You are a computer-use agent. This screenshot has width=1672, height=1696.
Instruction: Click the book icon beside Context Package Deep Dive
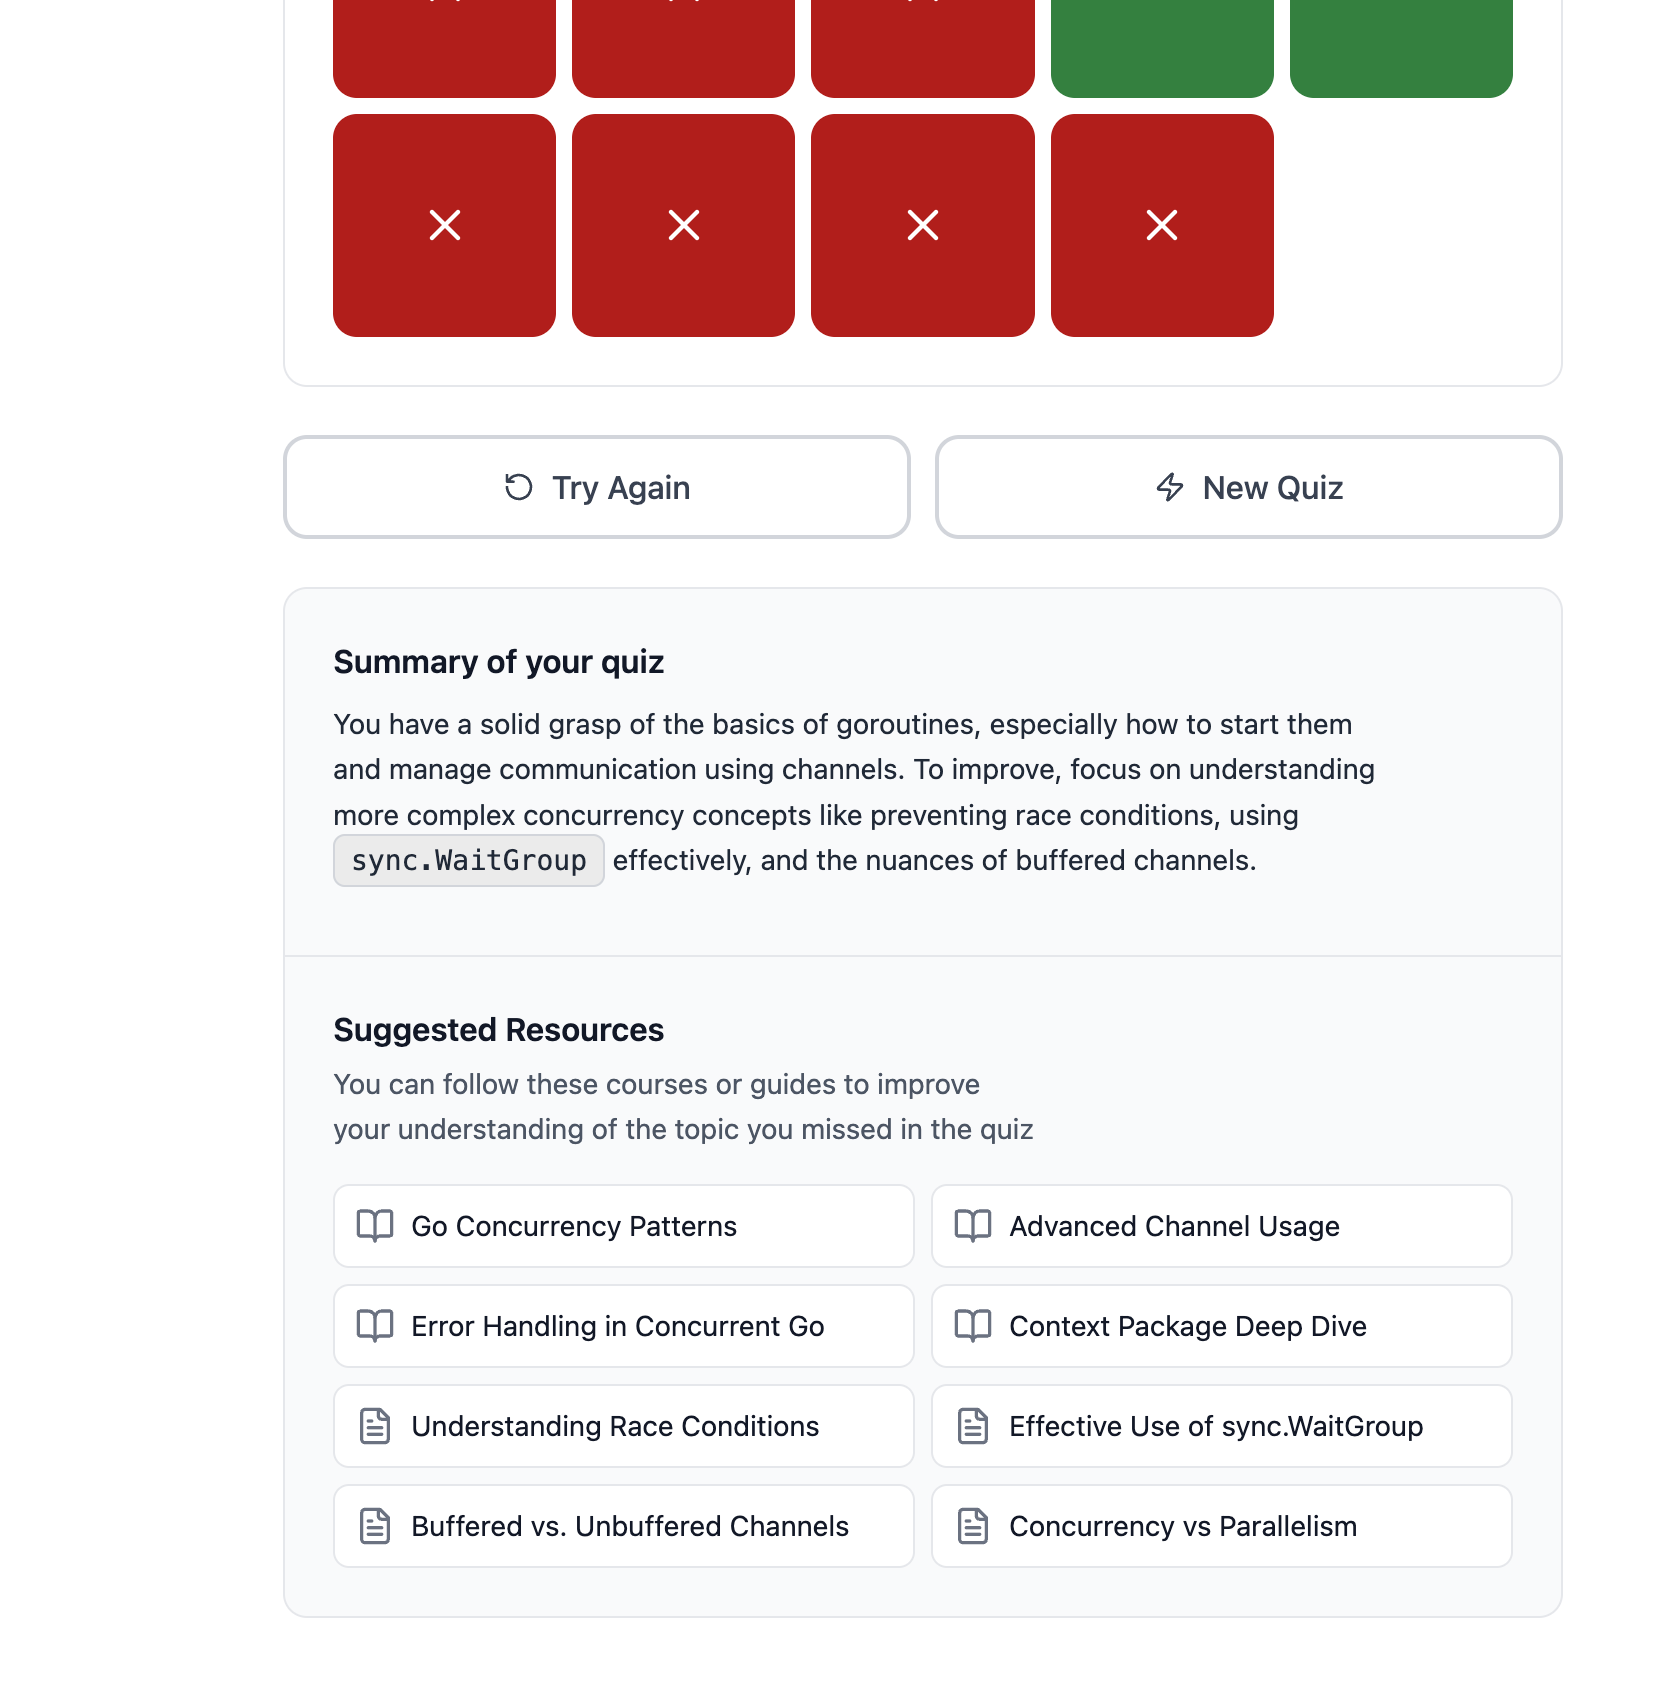click(973, 1326)
